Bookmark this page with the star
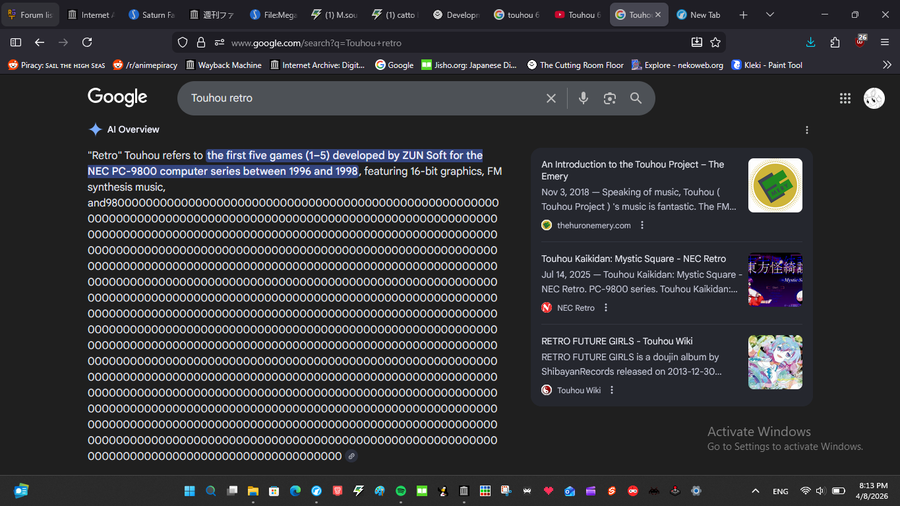This screenshot has height=506, width=900. point(715,42)
